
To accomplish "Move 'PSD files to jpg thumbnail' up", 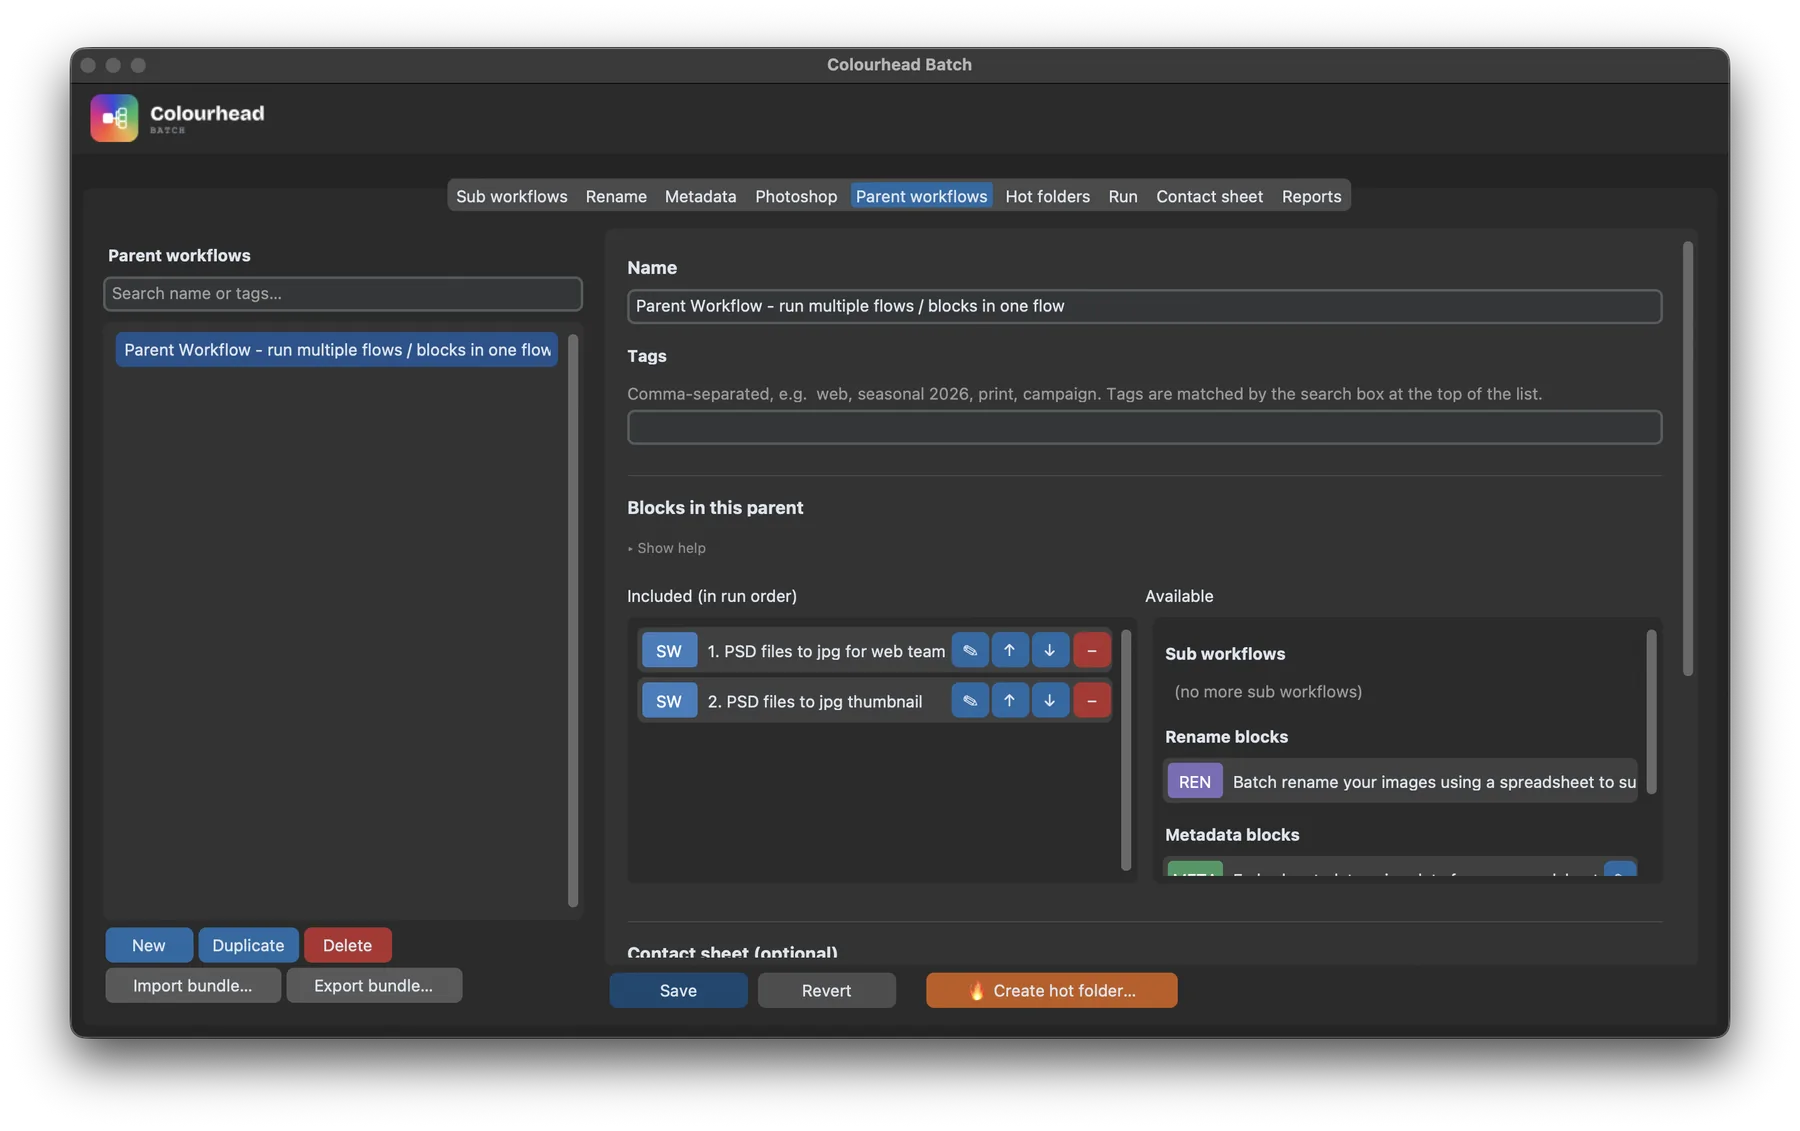I will tap(1009, 700).
